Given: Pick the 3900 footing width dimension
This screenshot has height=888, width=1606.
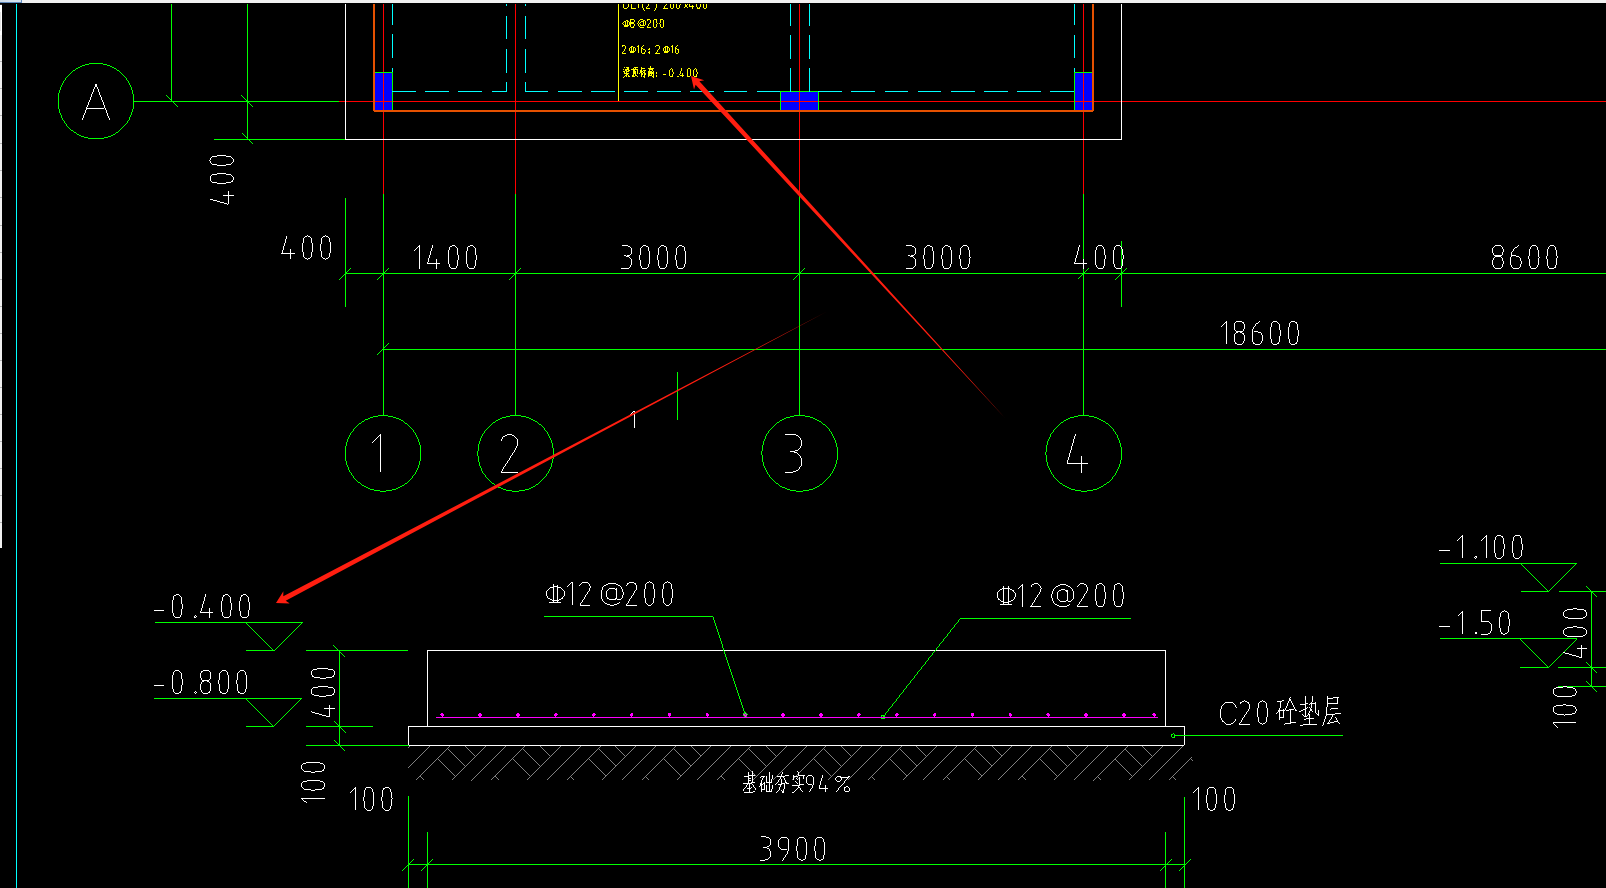Looking at the screenshot, I should point(793,850).
